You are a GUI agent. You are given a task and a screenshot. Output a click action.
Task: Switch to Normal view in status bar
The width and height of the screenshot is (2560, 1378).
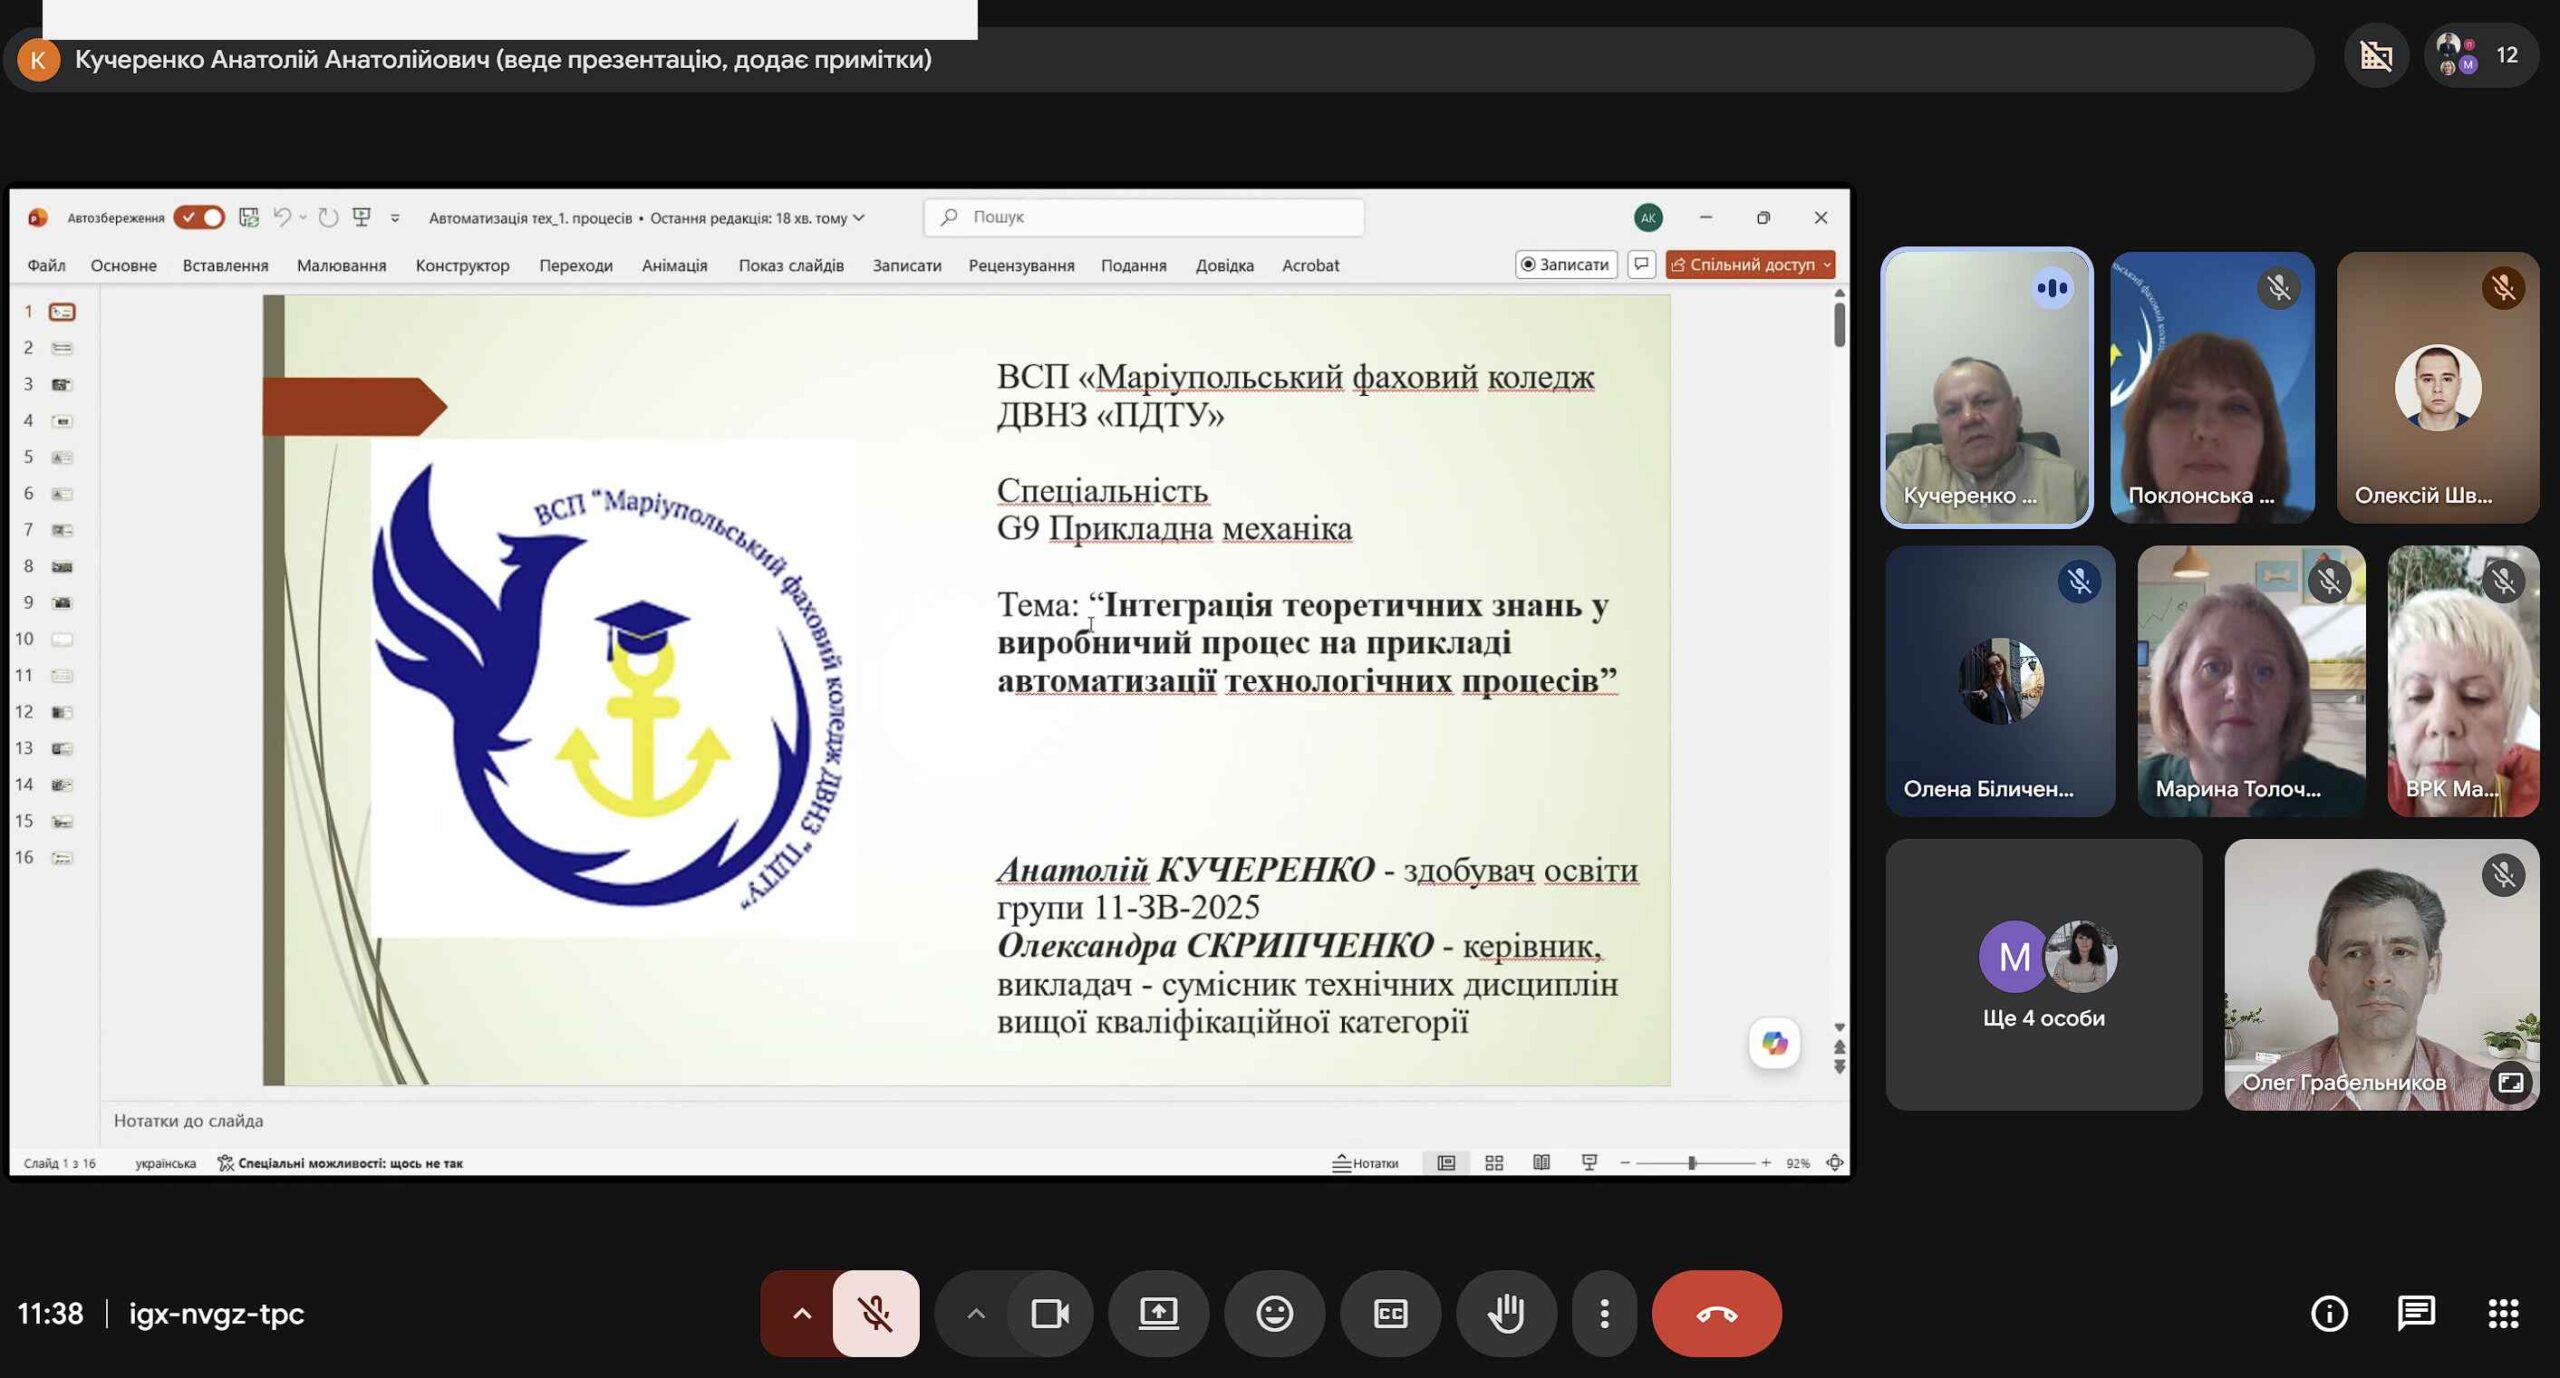[1446, 1163]
